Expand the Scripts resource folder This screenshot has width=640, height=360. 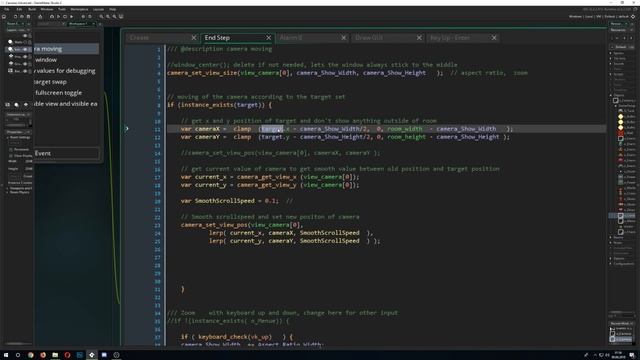[611, 74]
